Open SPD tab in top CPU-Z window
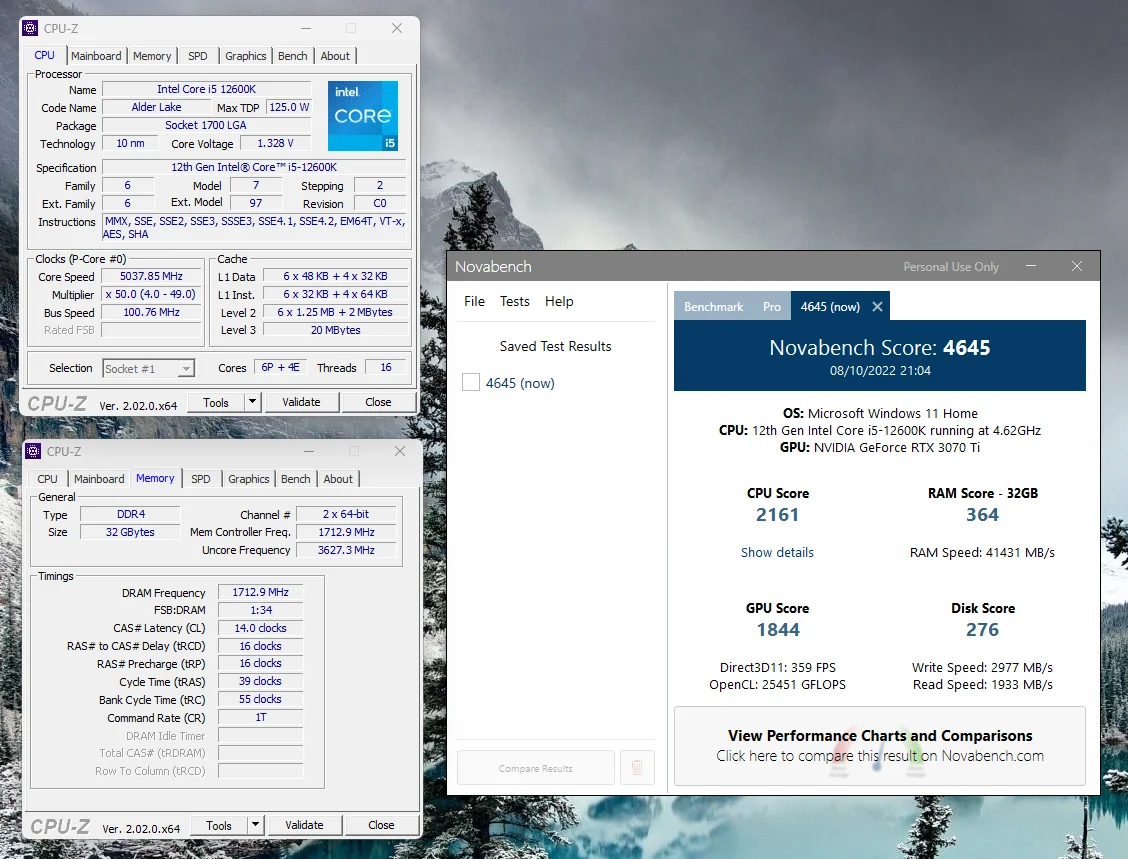The image size is (1128, 859). 198,56
